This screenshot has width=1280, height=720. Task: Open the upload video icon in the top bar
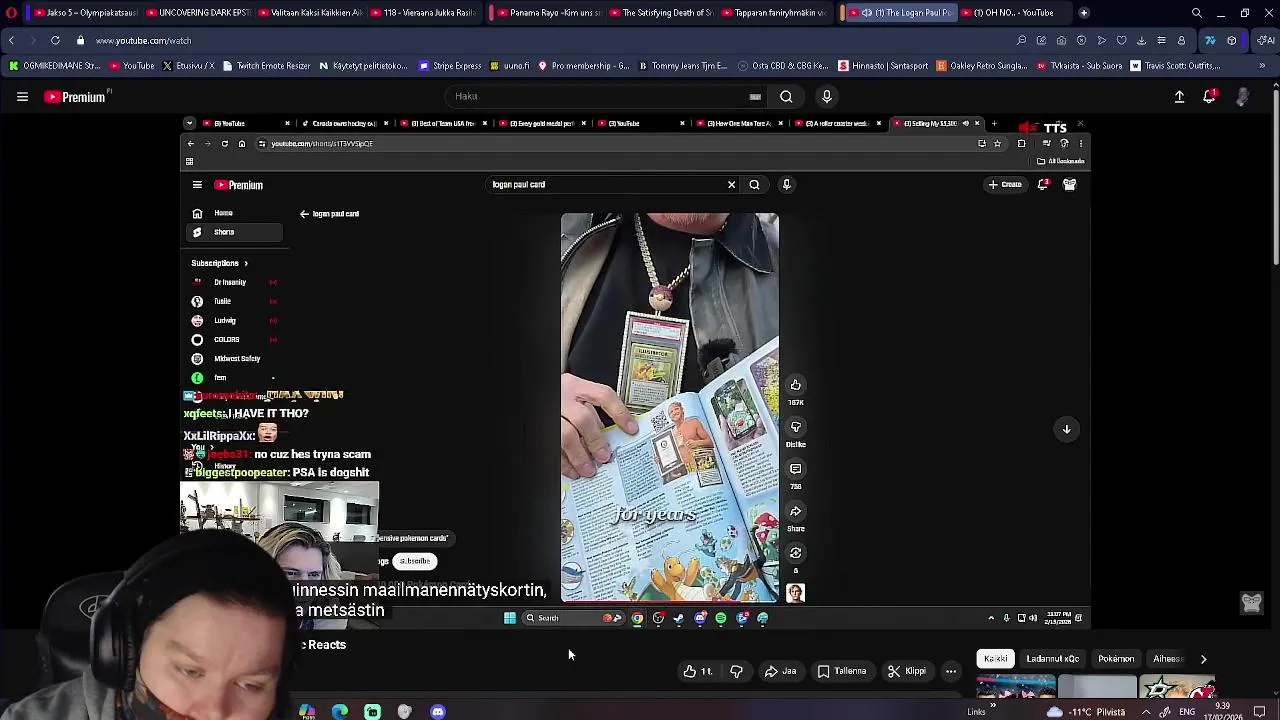pos(1179,97)
